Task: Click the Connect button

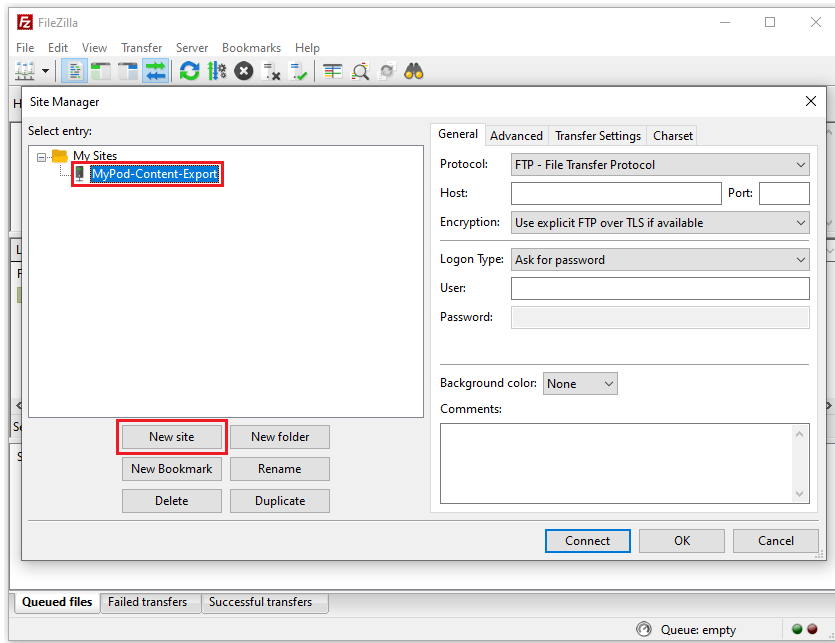Action: pyautogui.click(x=587, y=541)
